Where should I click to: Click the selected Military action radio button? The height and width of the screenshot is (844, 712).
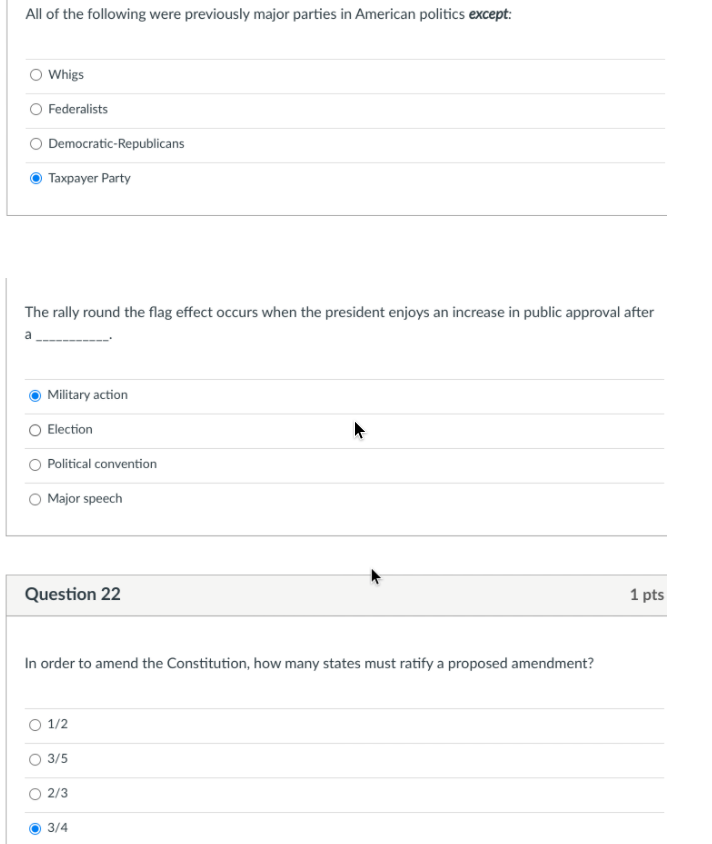point(36,395)
